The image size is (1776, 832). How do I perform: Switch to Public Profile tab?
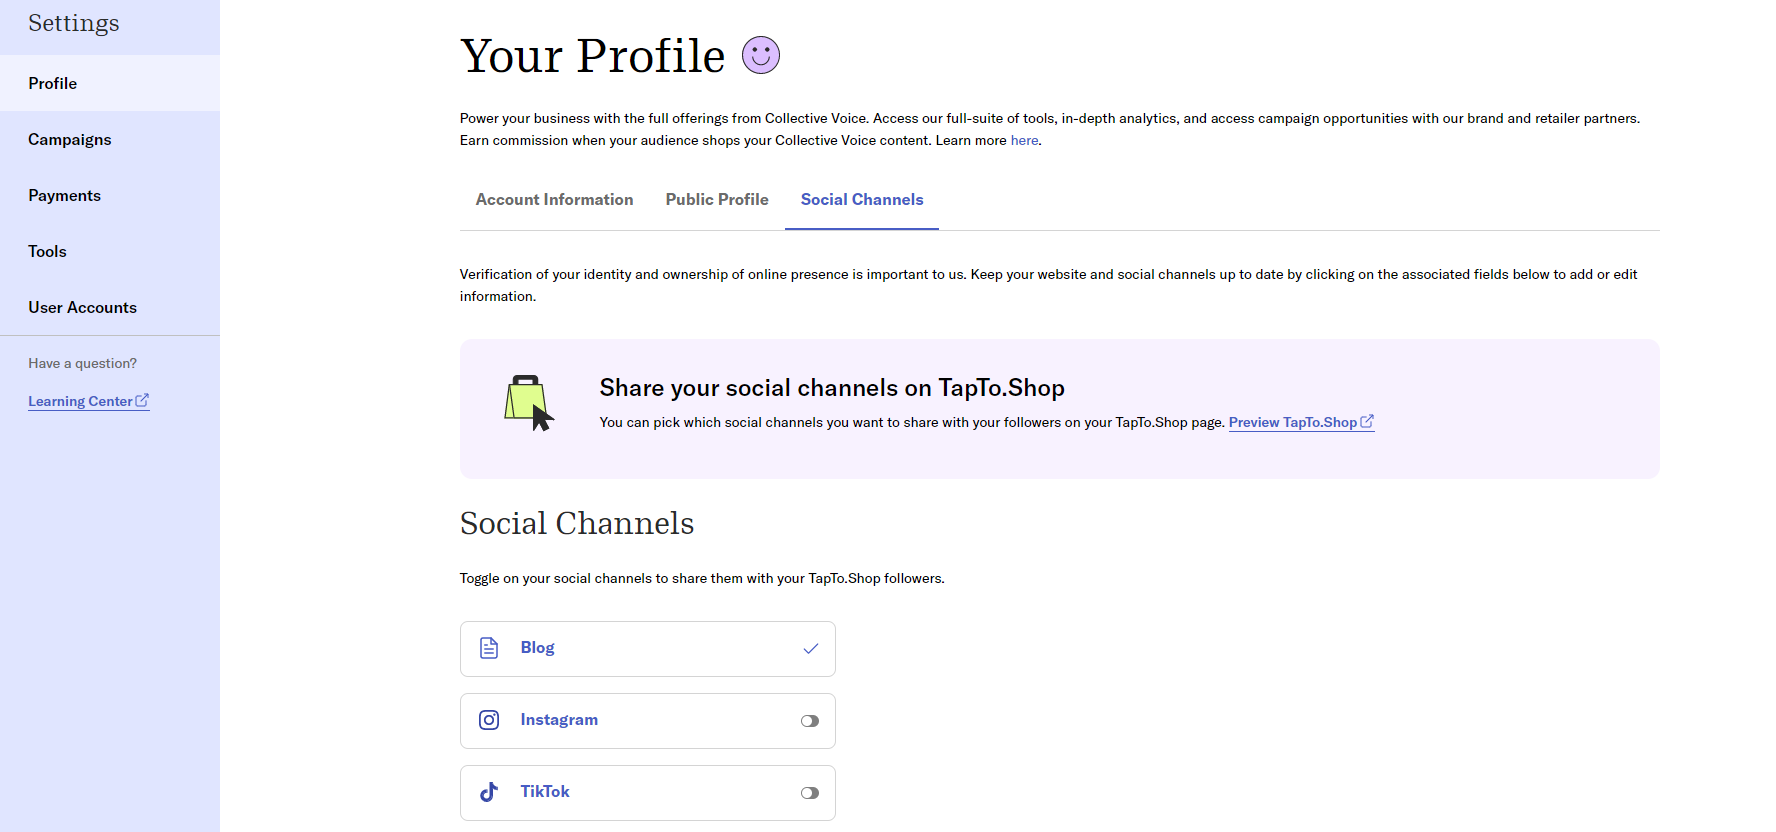click(x=717, y=200)
